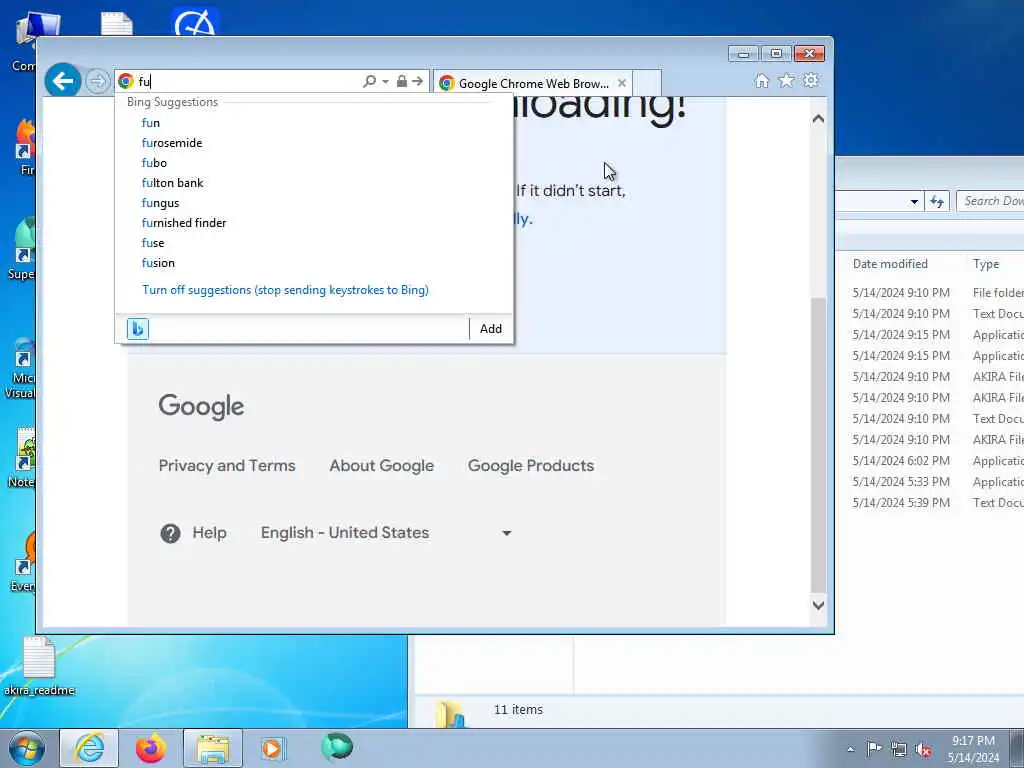Select the 'fulton bank' suggestion

[172, 183]
